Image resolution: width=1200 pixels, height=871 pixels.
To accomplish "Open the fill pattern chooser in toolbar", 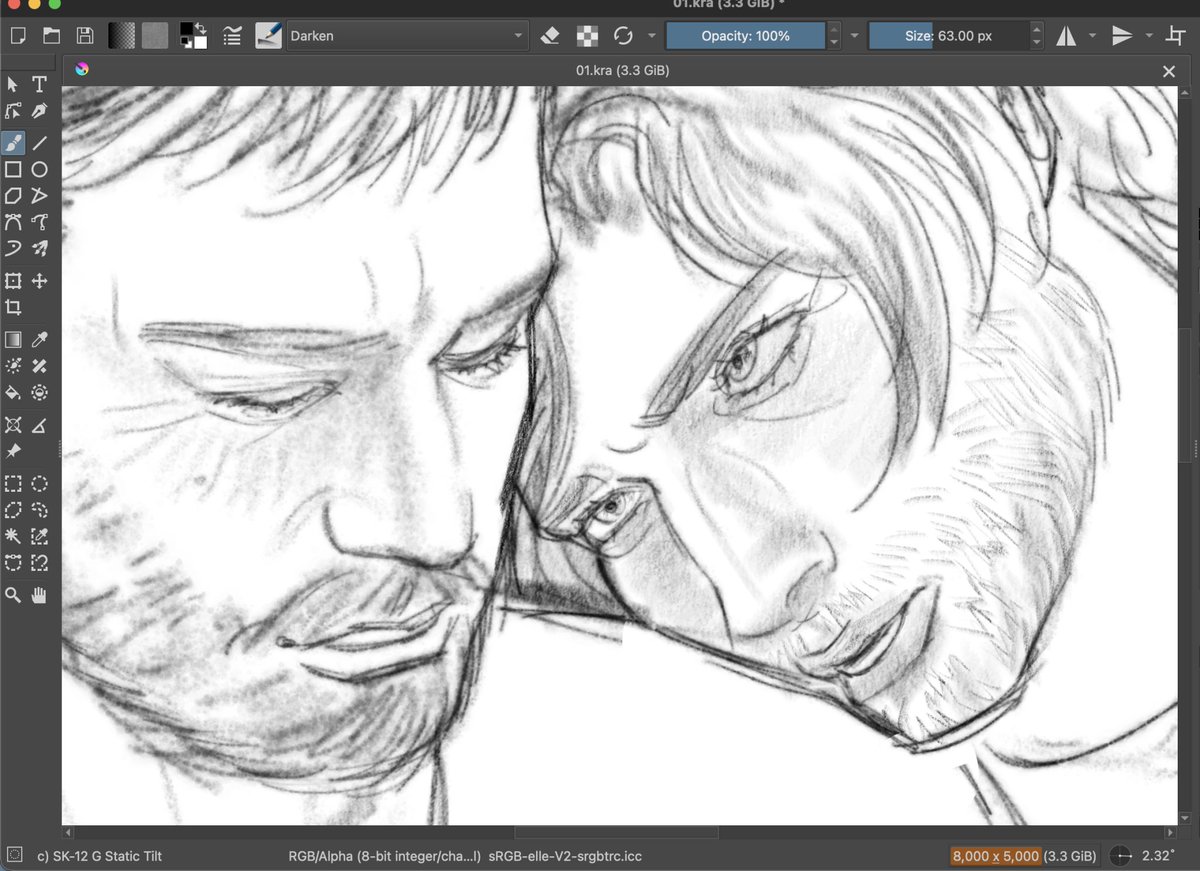I will pos(155,36).
